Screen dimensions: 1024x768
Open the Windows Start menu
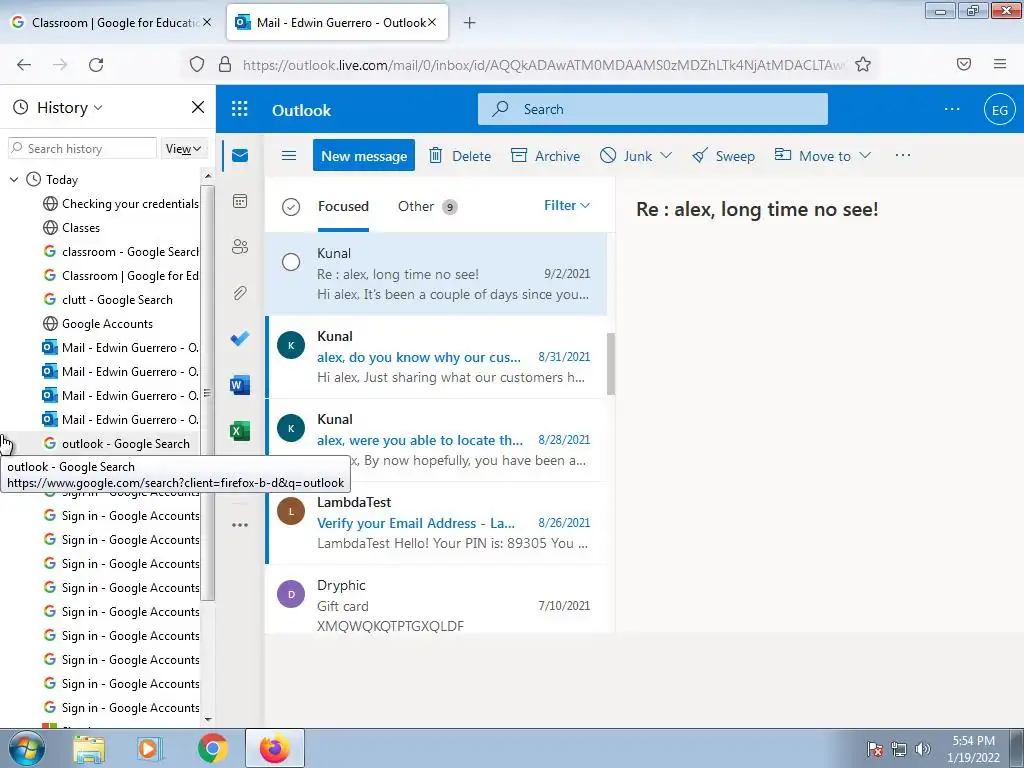[25, 748]
